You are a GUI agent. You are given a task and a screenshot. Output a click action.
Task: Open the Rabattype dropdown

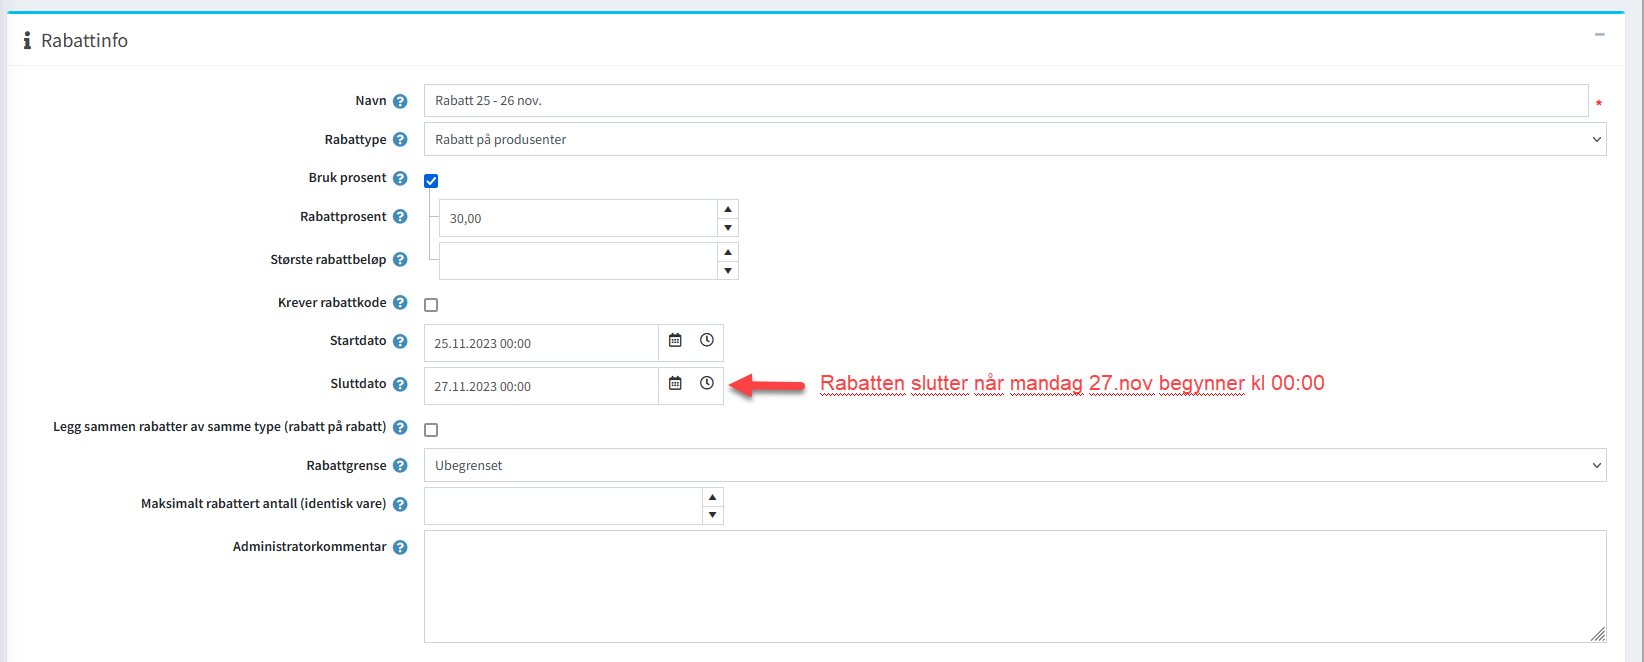point(1014,140)
